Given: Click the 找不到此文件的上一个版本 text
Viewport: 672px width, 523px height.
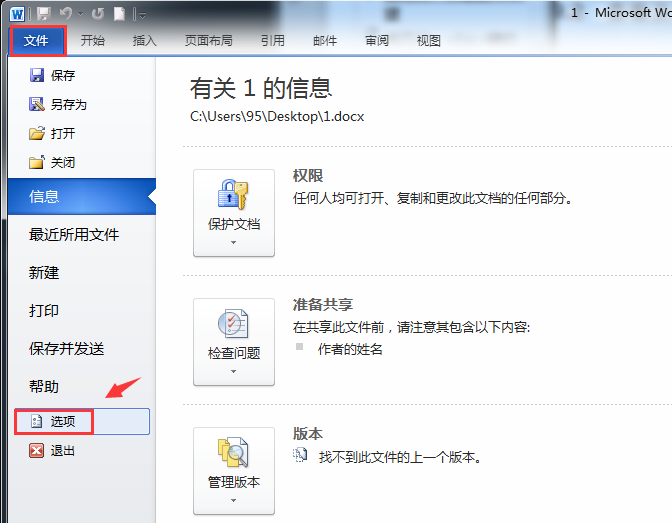Looking at the screenshot, I should click(401, 457).
